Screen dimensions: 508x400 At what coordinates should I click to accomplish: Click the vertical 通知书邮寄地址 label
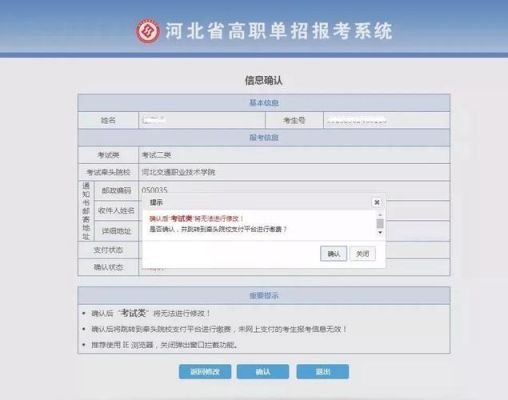[x=86, y=211]
